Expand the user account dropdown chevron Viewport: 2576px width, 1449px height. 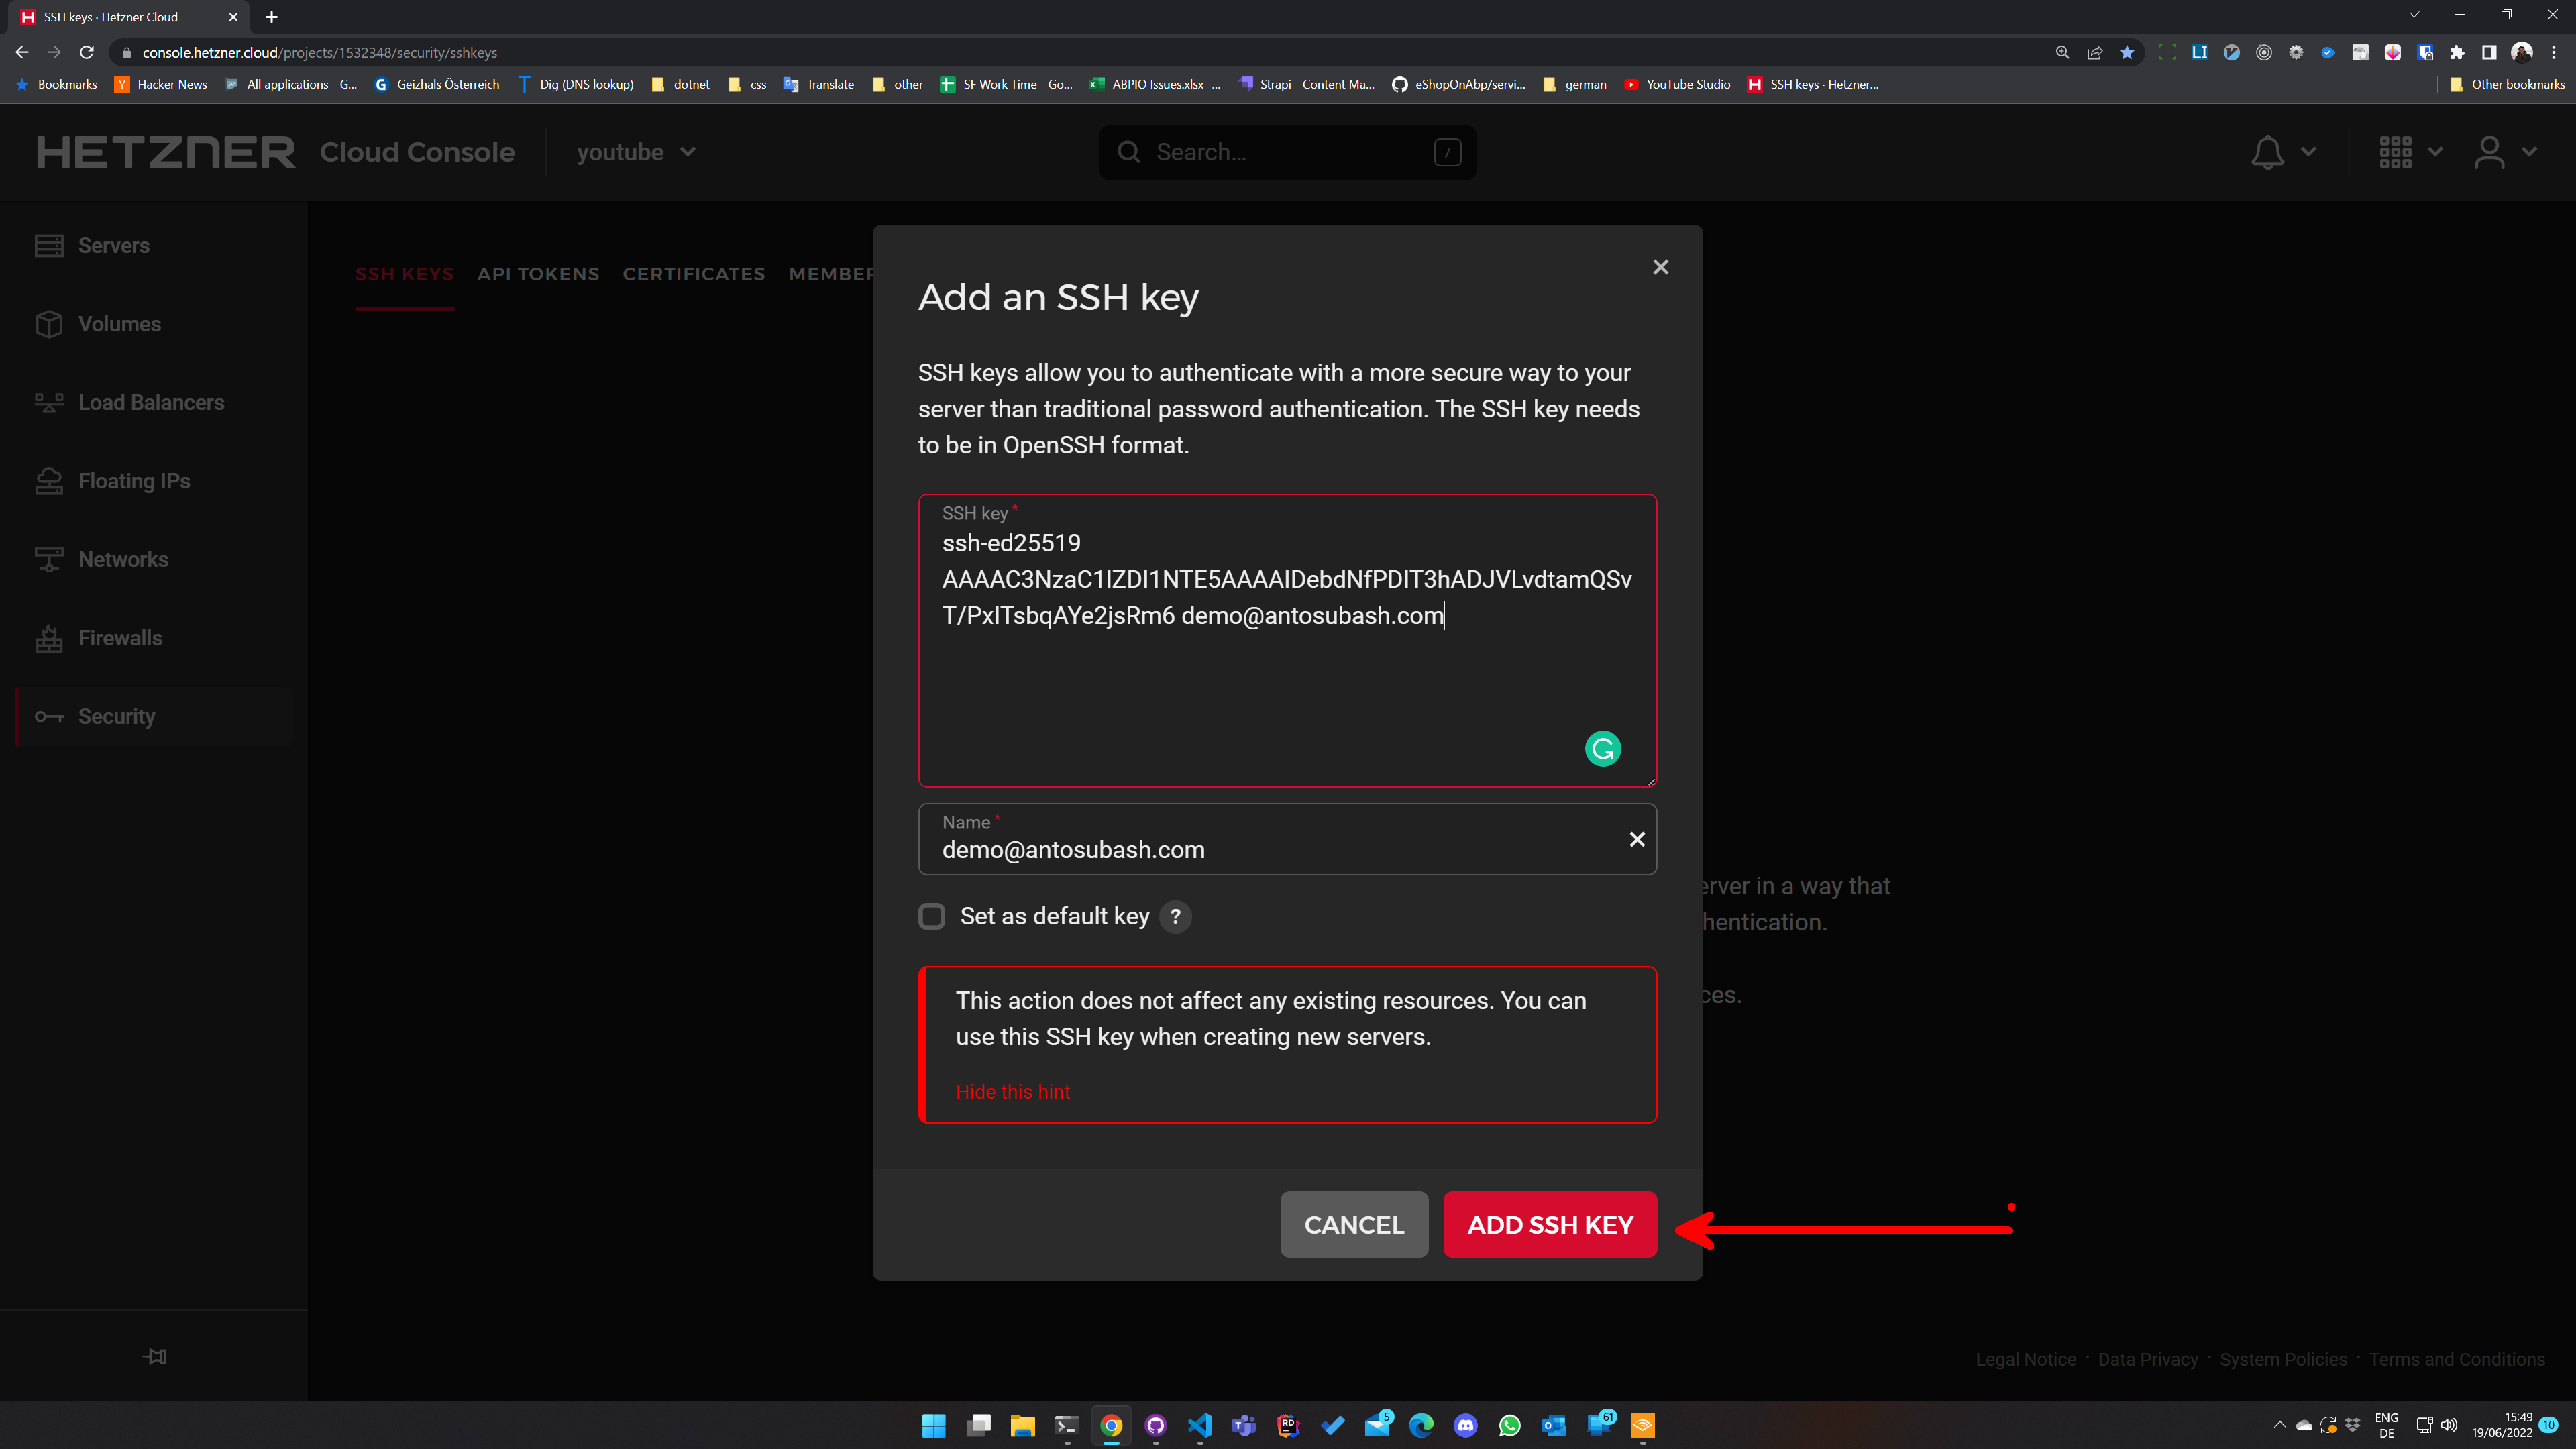point(2530,152)
